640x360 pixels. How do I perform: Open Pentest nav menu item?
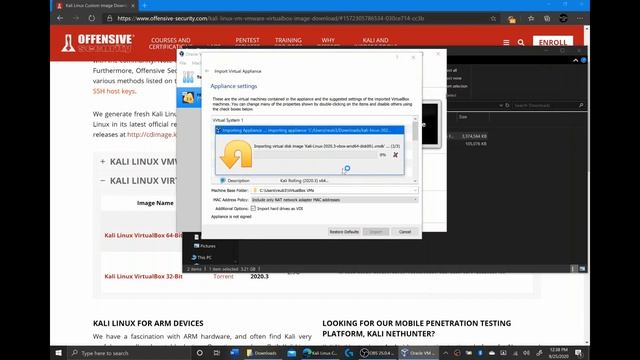(247, 41)
